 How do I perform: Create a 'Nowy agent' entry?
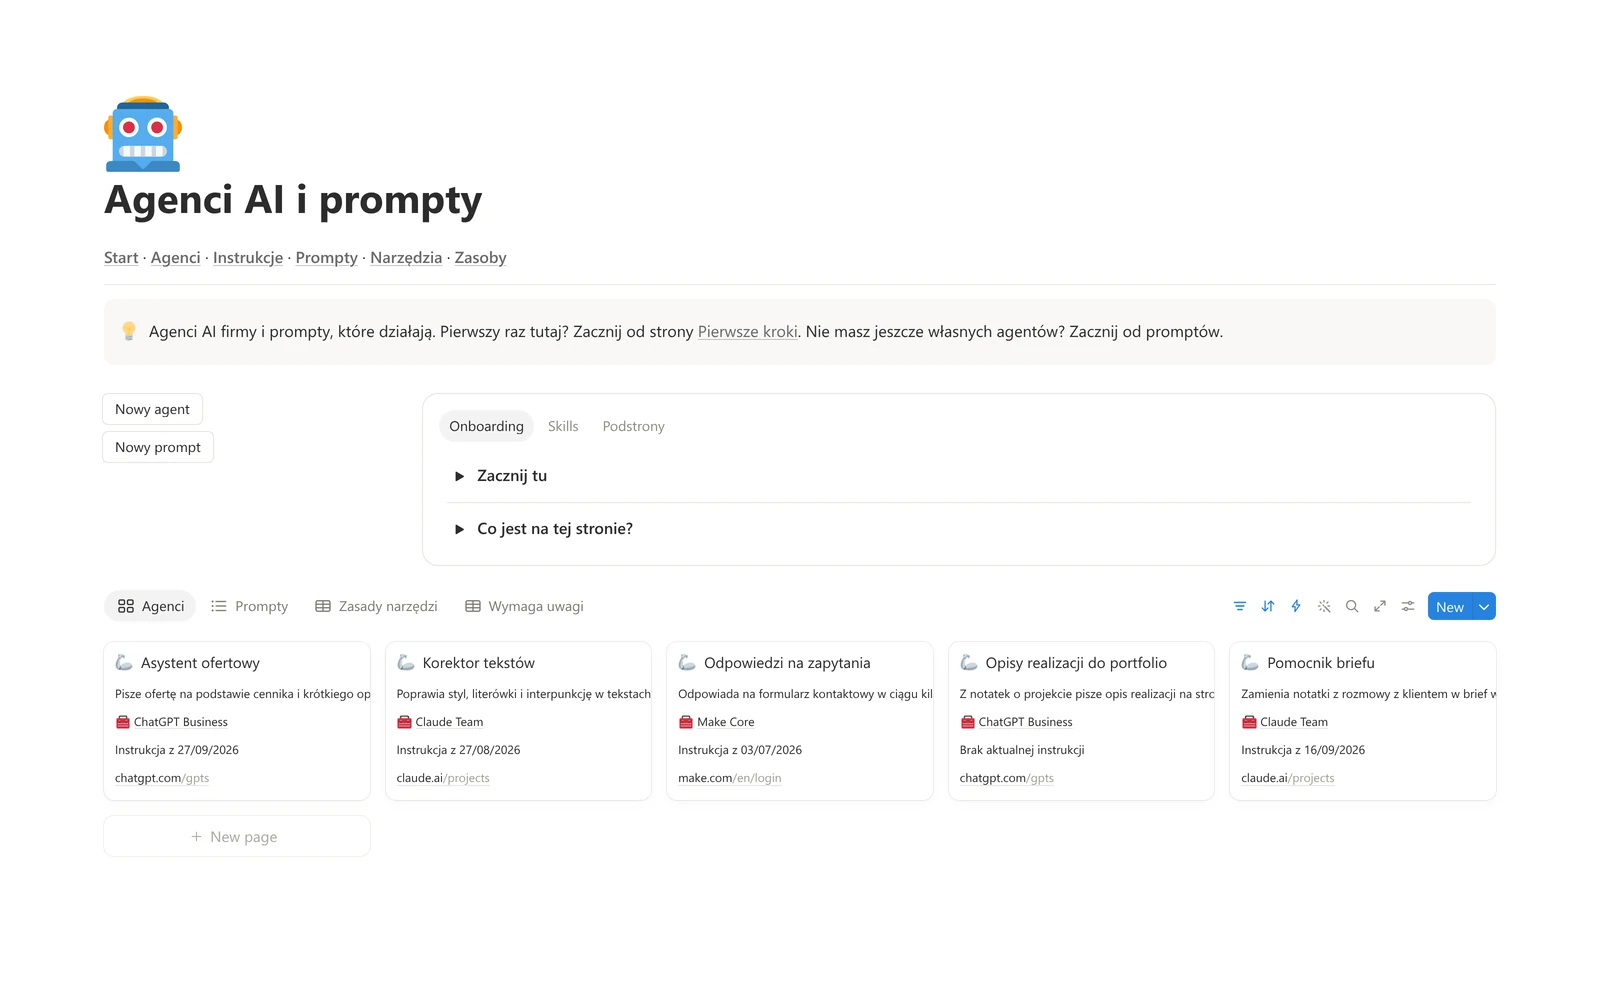tap(152, 409)
